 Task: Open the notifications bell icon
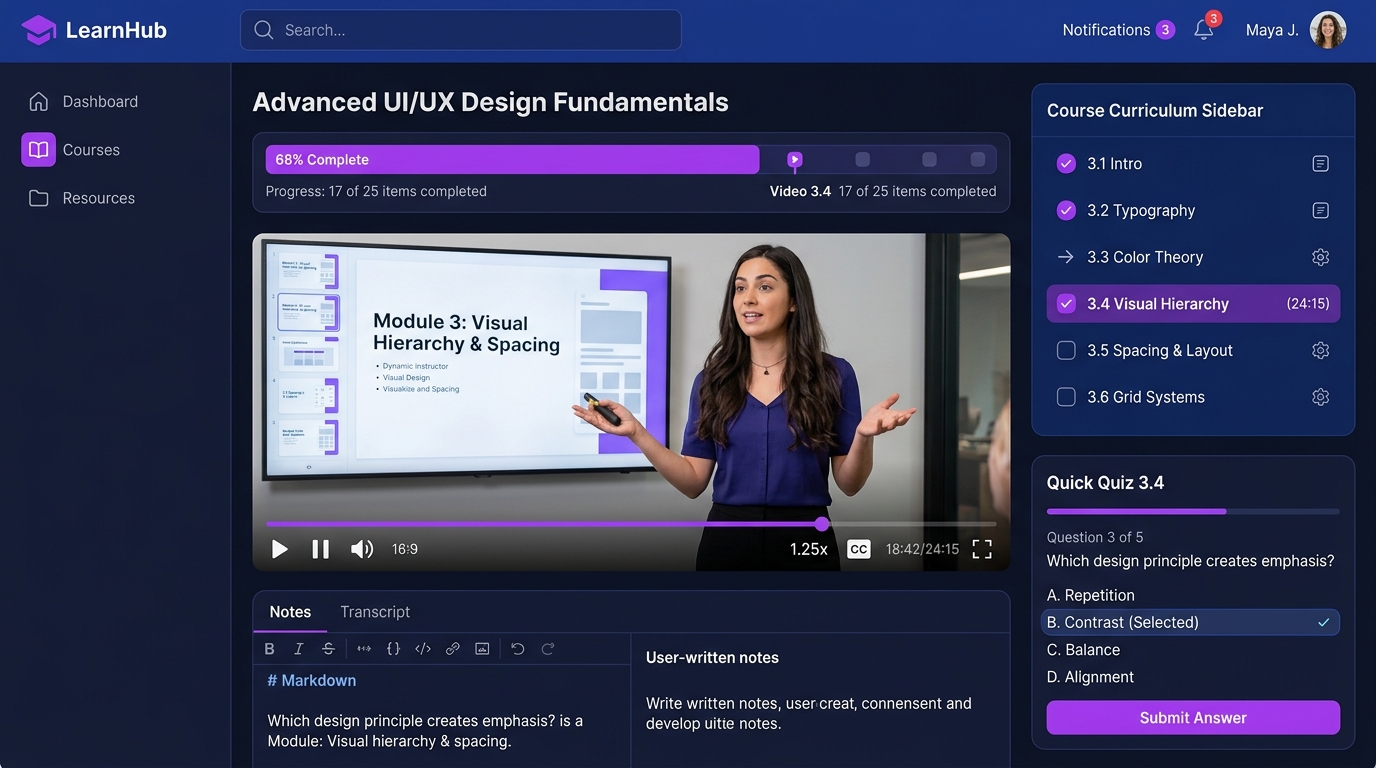(1204, 30)
